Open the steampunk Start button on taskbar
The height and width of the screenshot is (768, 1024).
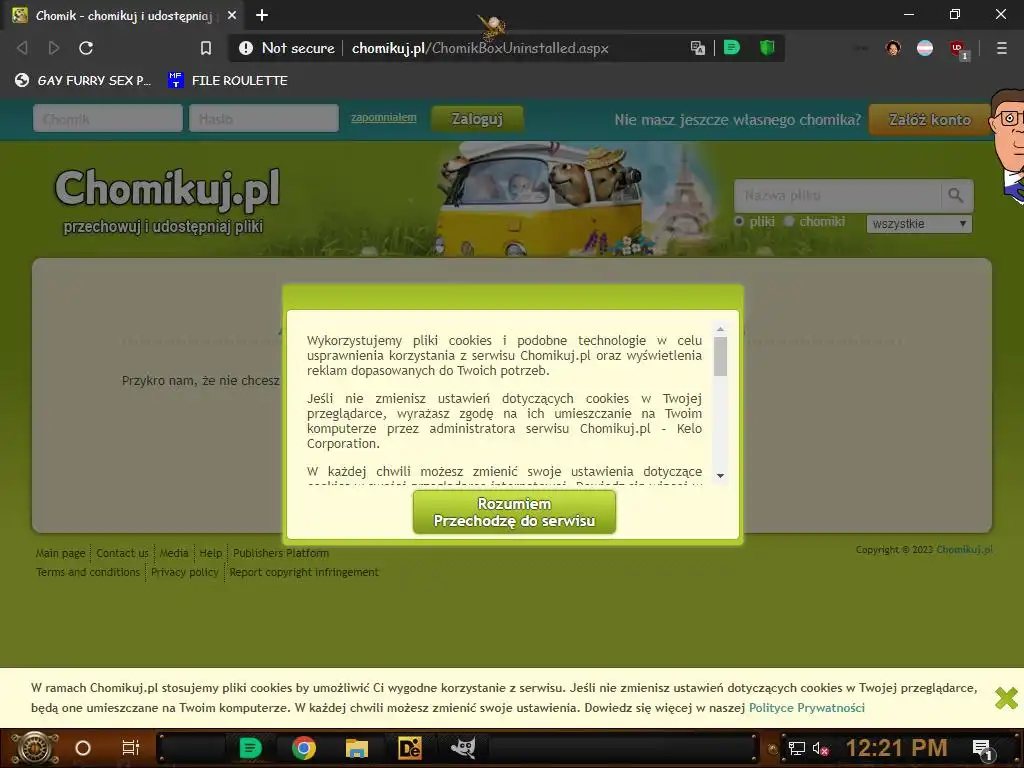[x=35, y=748]
